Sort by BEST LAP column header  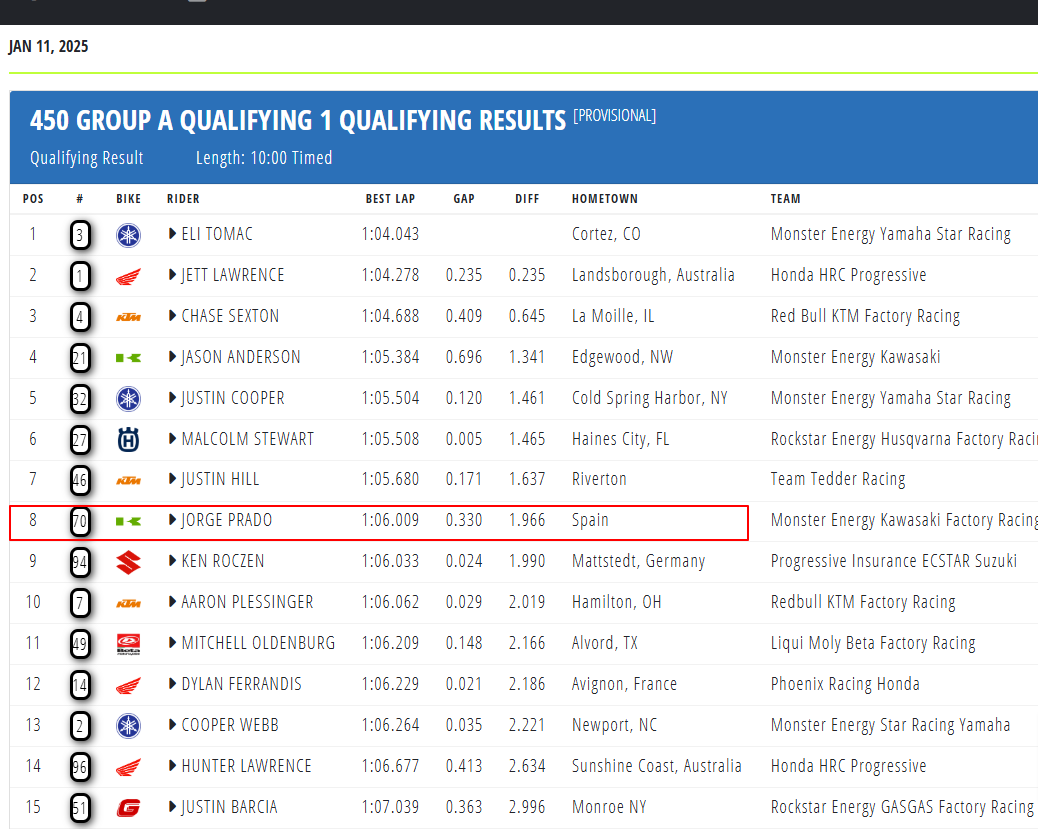click(x=390, y=199)
